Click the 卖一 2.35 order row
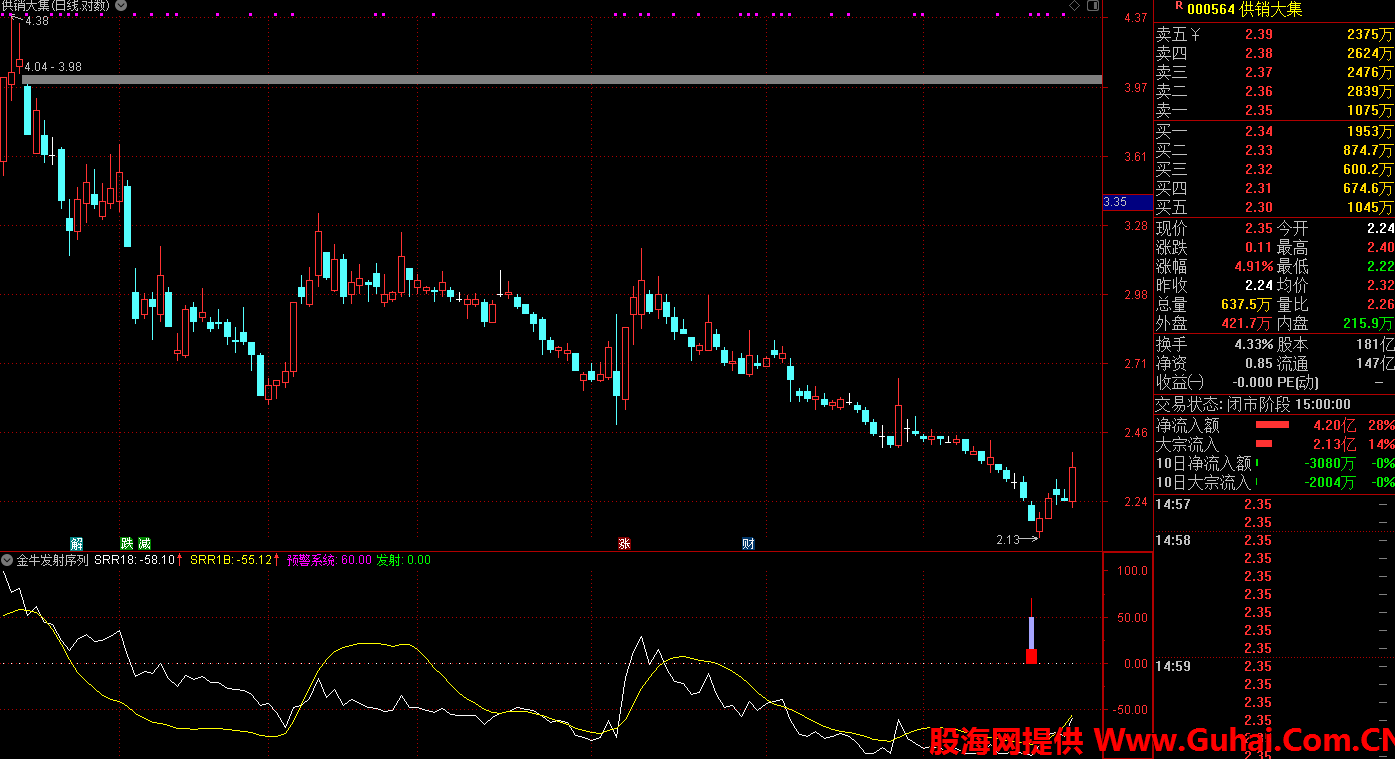The height and width of the screenshot is (759, 1395). [x=1274, y=111]
